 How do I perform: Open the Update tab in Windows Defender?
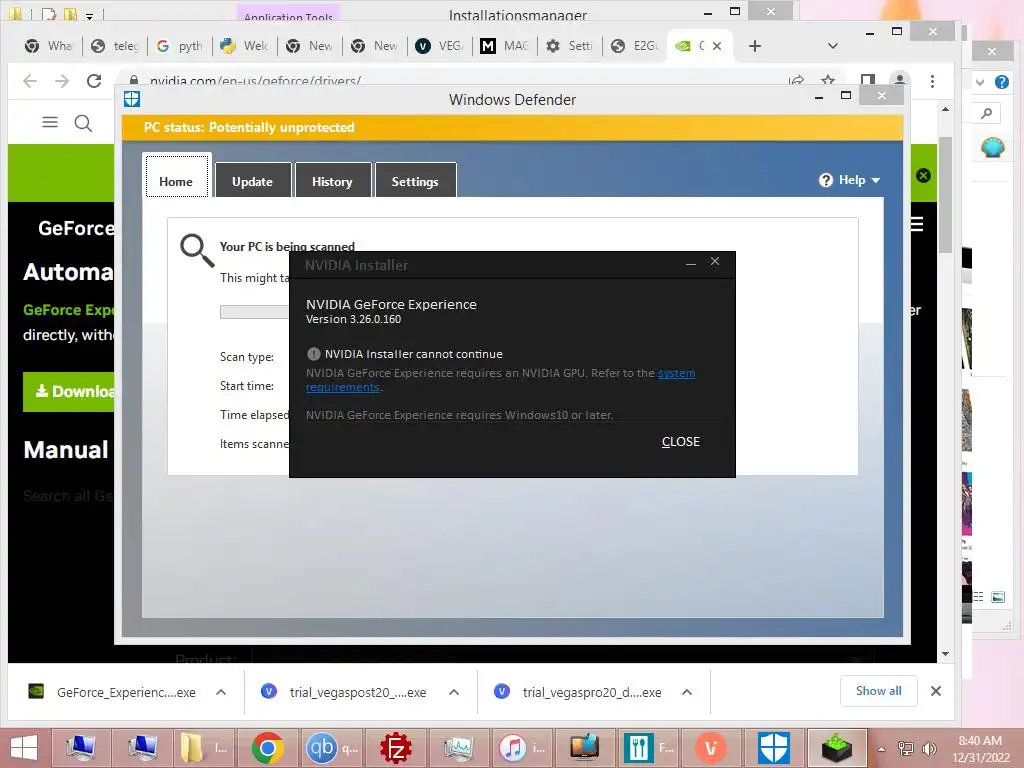pos(253,182)
